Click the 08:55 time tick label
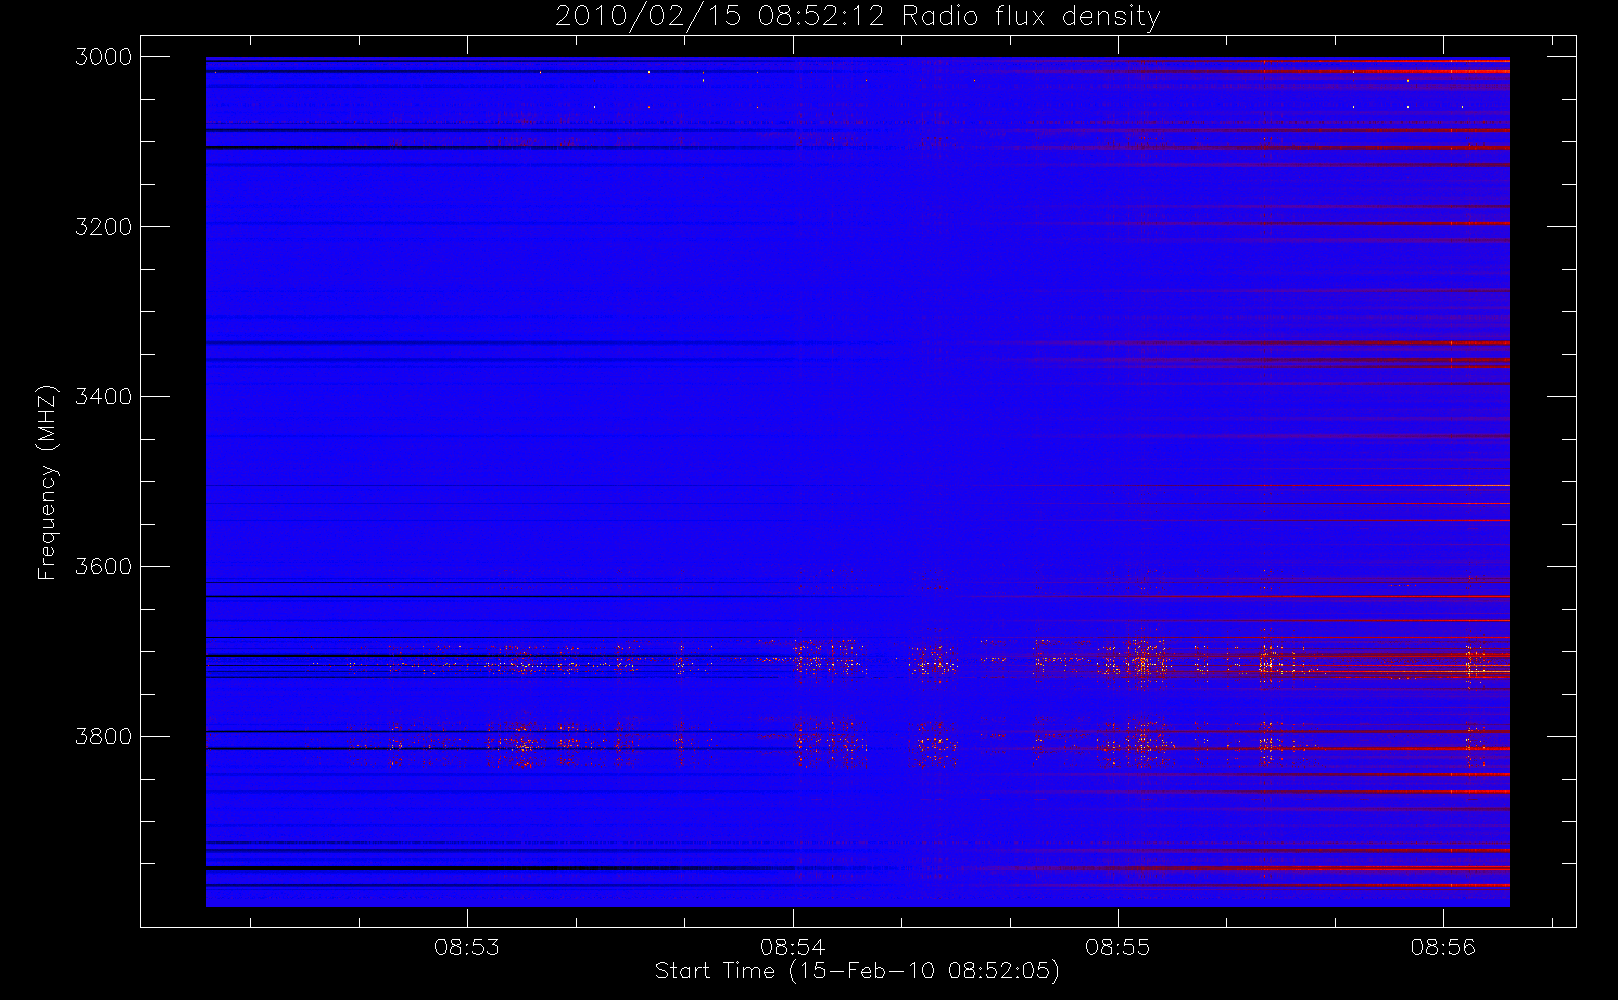1618x1000 pixels. [x=1118, y=947]
